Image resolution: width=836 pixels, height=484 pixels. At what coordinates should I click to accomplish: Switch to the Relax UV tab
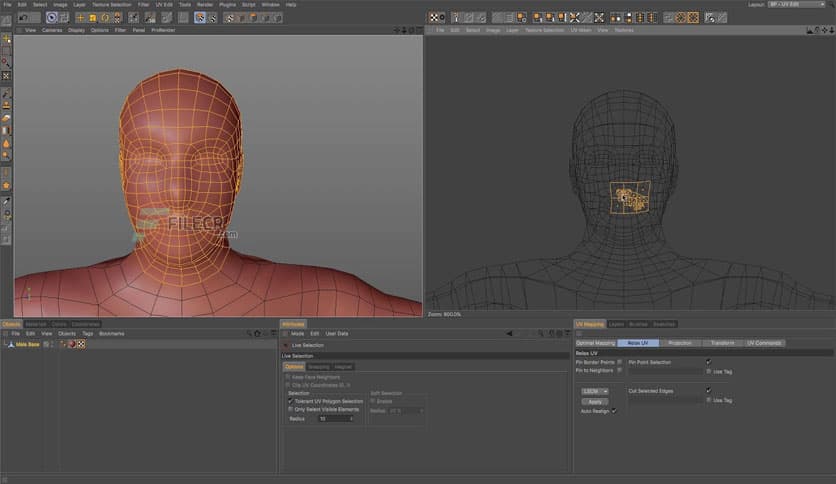click(x=637, y=343)
